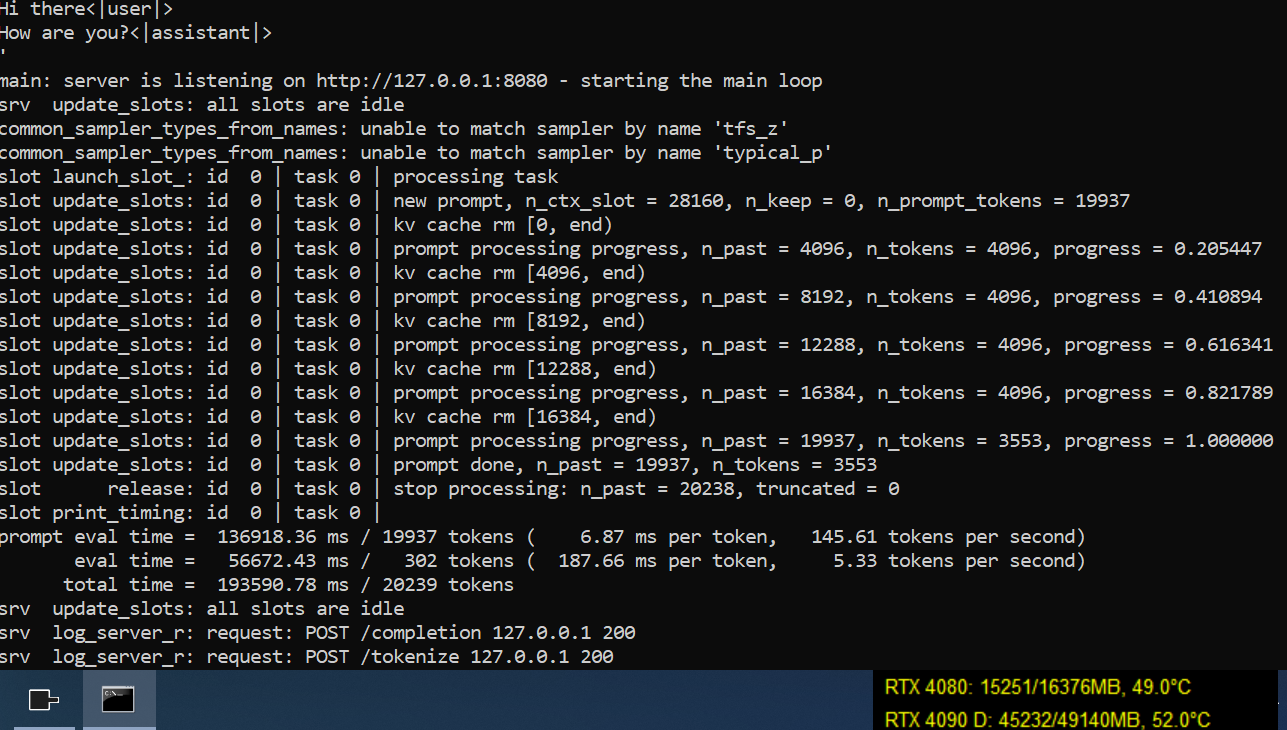Click the http://127.0.0.1:8080 server address

click(x=432, y=81)
